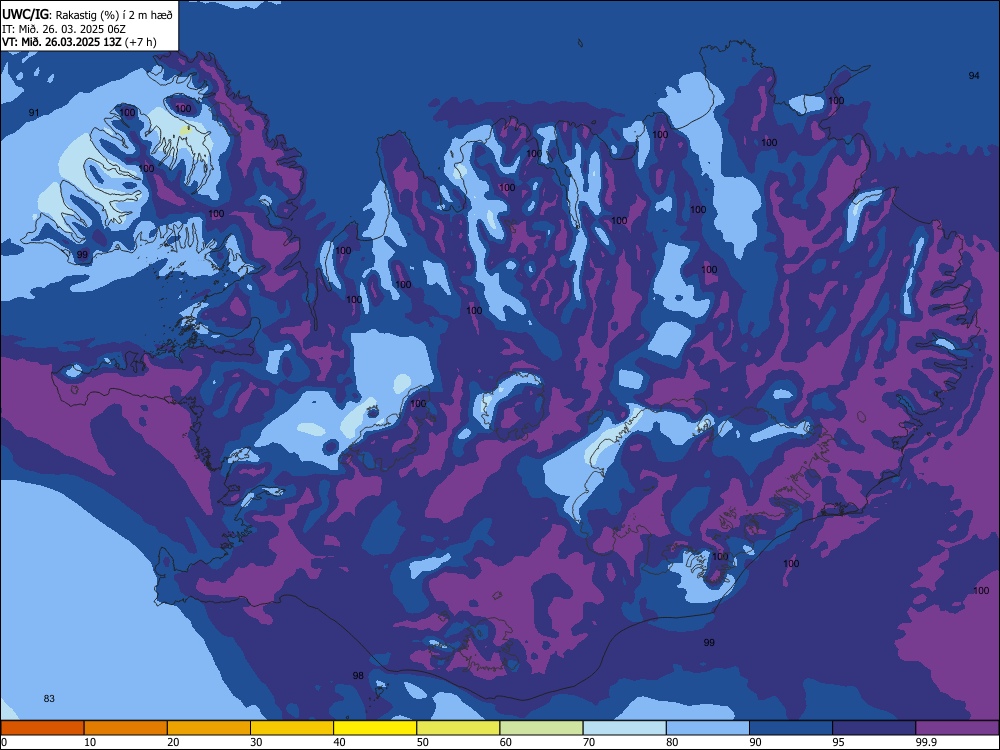Click the '30' legend tick label
The height and width of the screenshot is (750, 1000).
256,742
